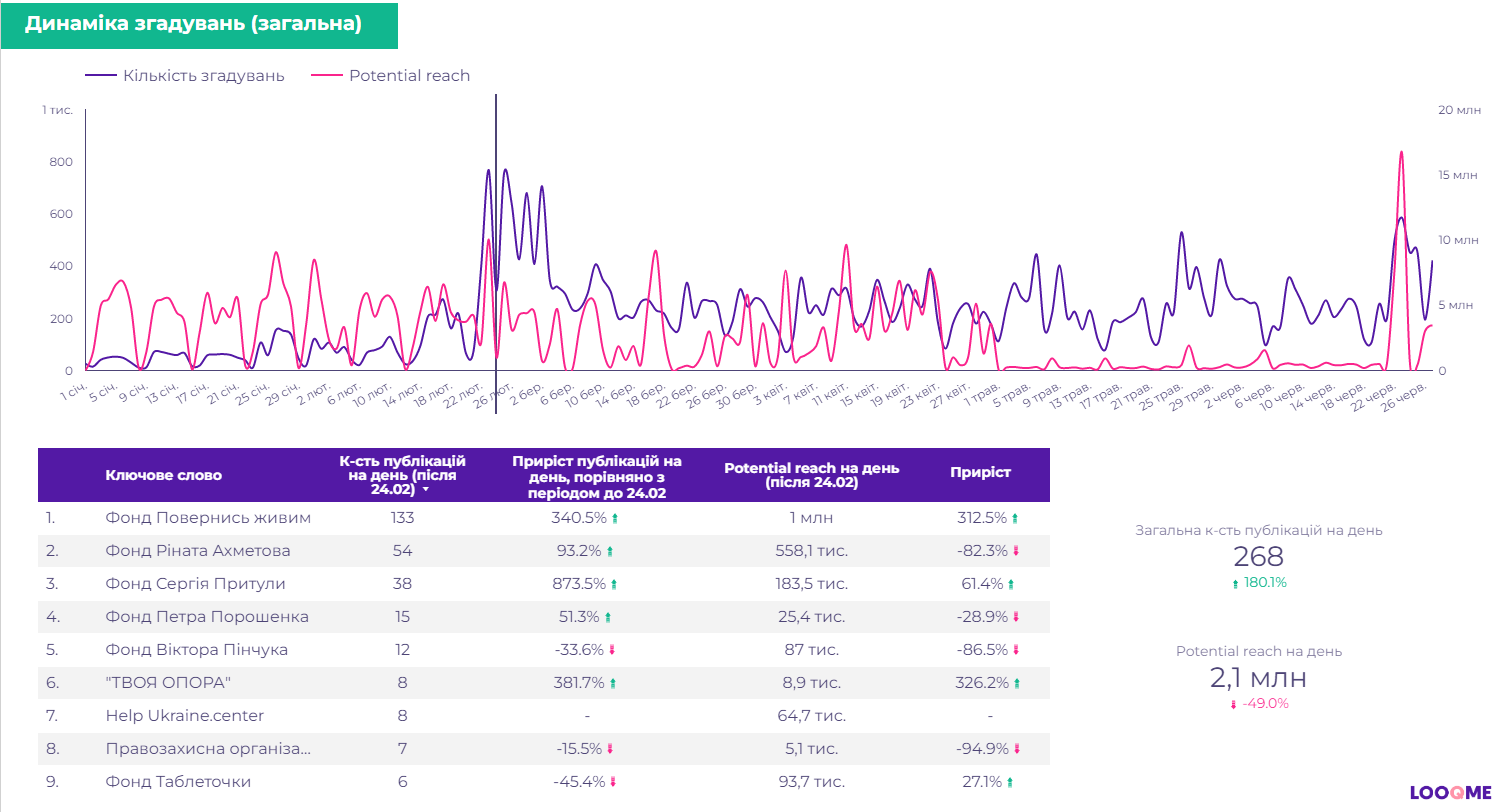Click the 1 млн reach cell

[x=811, y=518]
